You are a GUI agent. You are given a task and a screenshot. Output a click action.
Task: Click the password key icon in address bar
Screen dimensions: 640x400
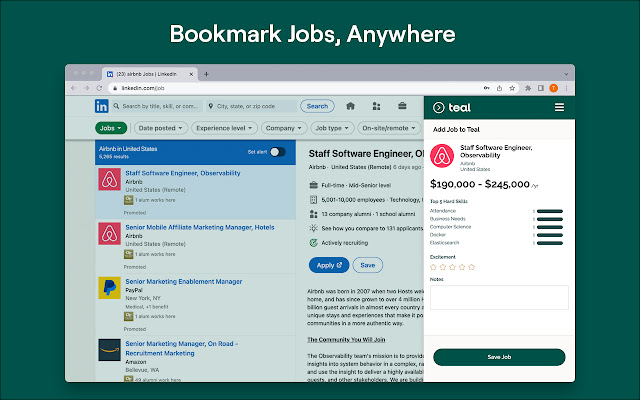click(x=487, y=88)
